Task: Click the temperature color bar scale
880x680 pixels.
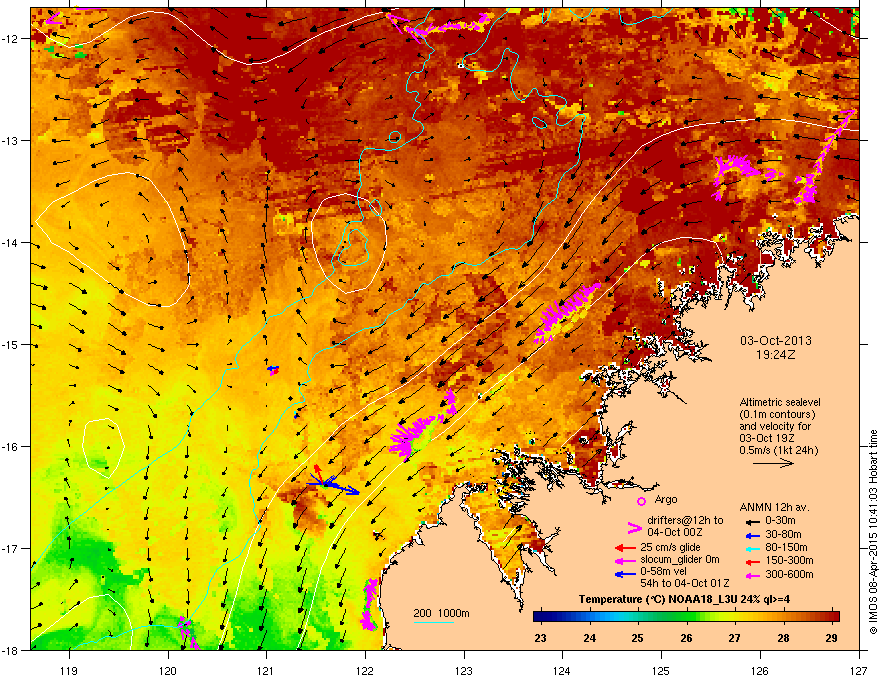Action: (x=686, y=616)
